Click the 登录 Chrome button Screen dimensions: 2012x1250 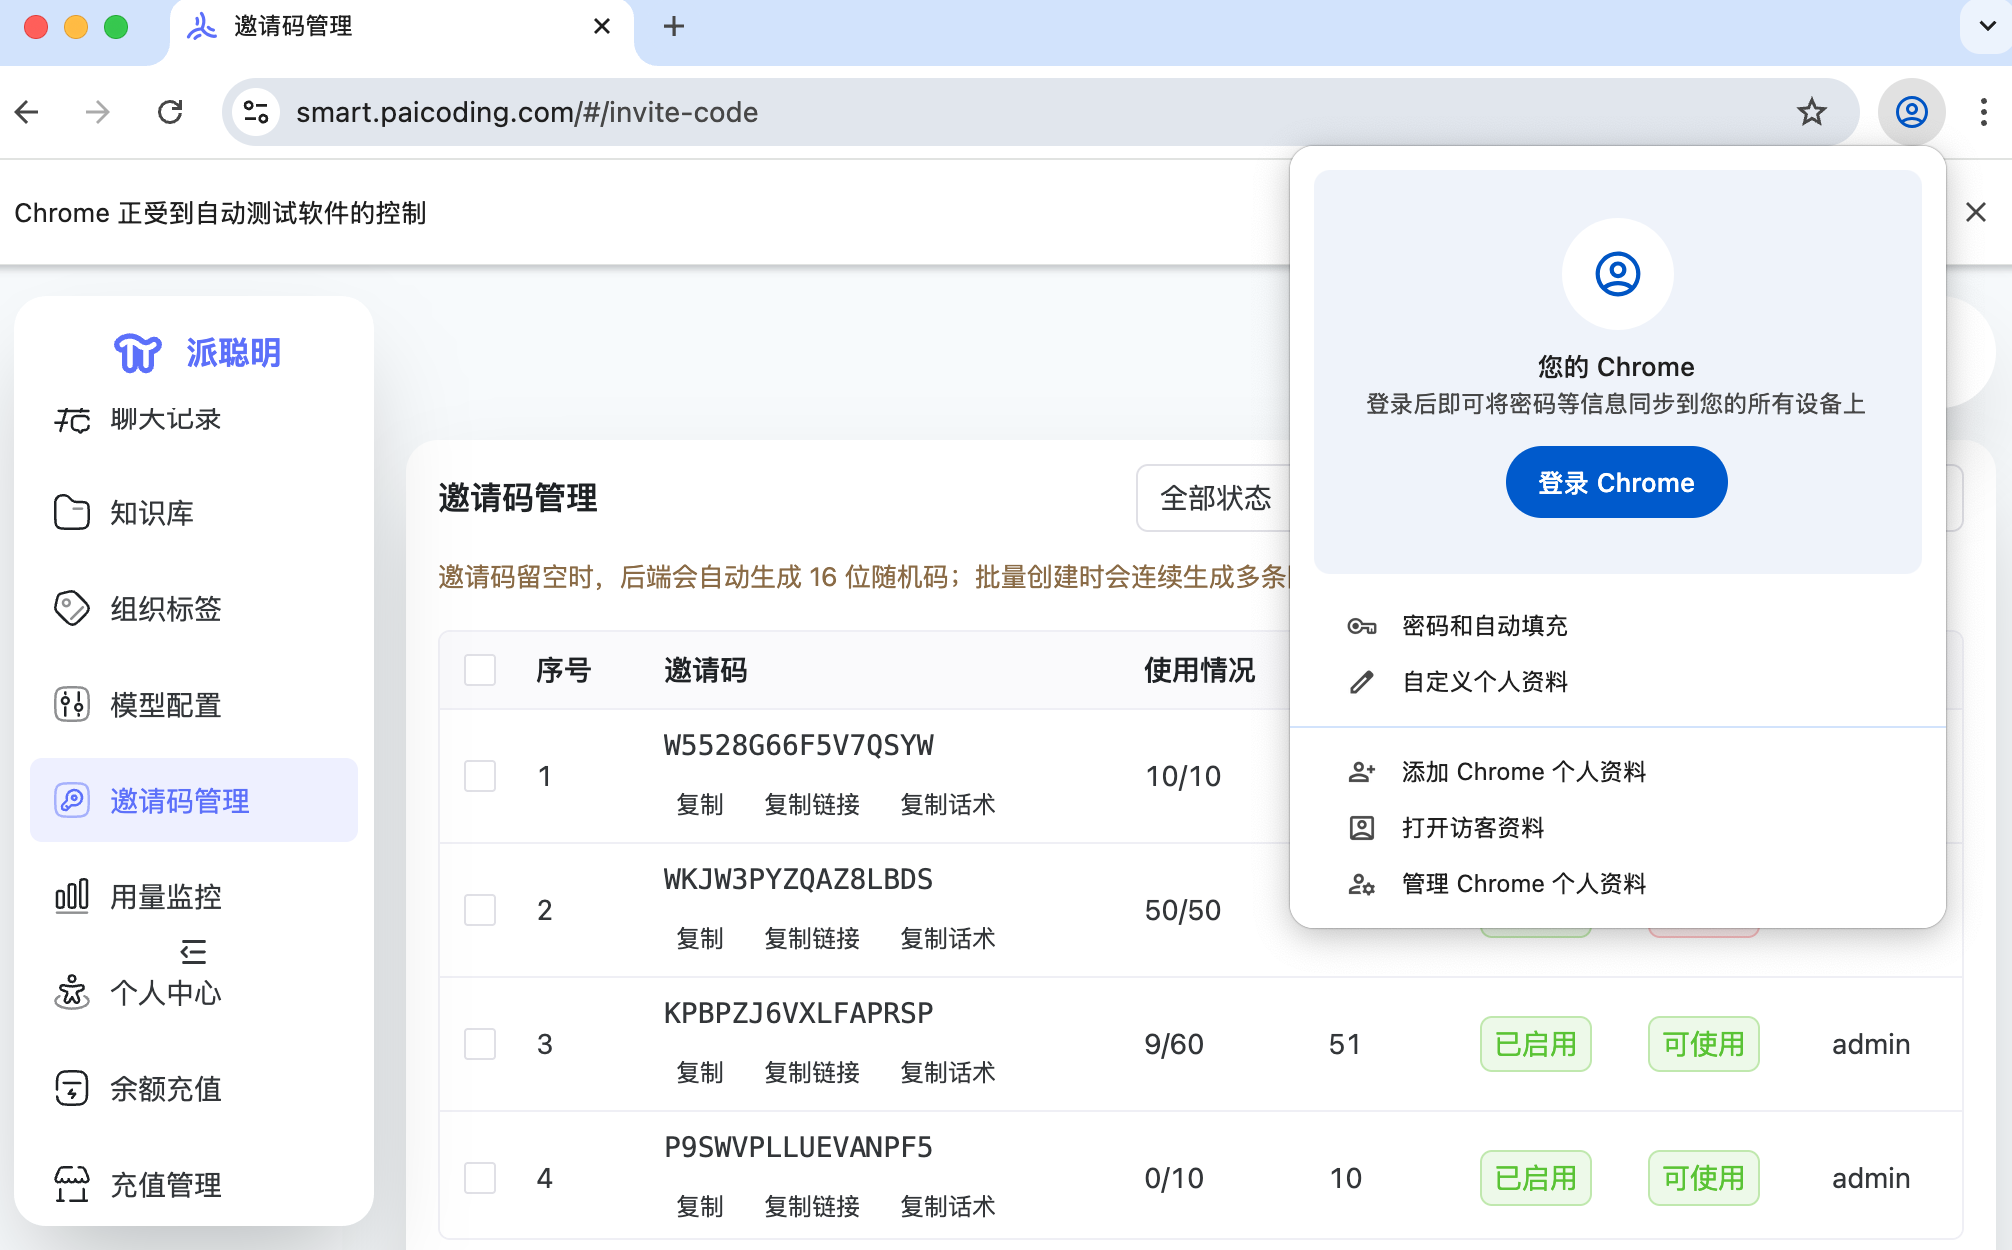pyautogui.click(x=1616, y=483)
